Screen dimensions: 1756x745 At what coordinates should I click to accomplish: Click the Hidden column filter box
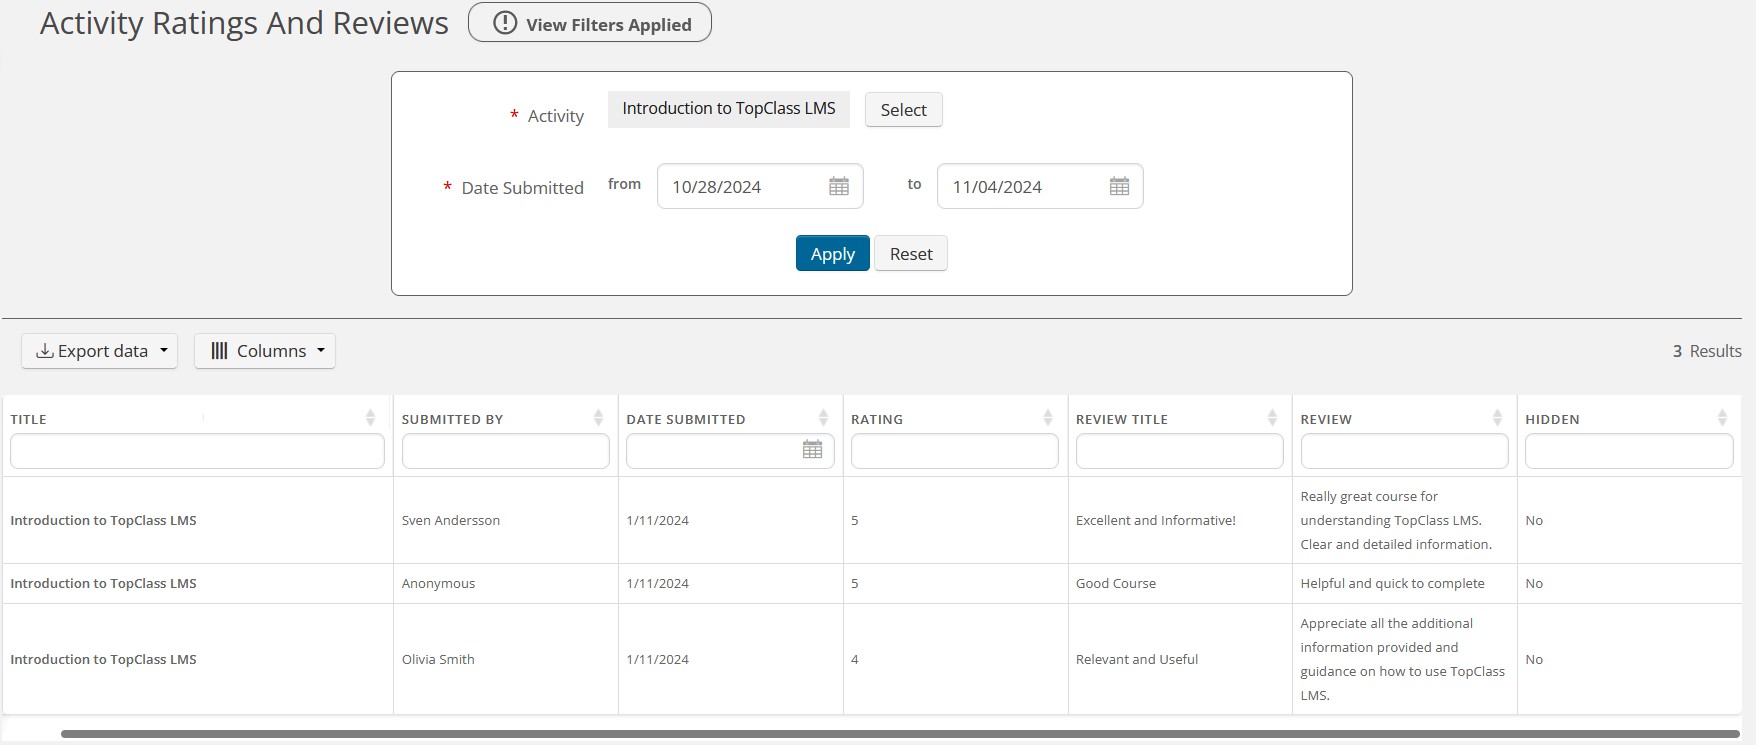[x=1629, y=451]
